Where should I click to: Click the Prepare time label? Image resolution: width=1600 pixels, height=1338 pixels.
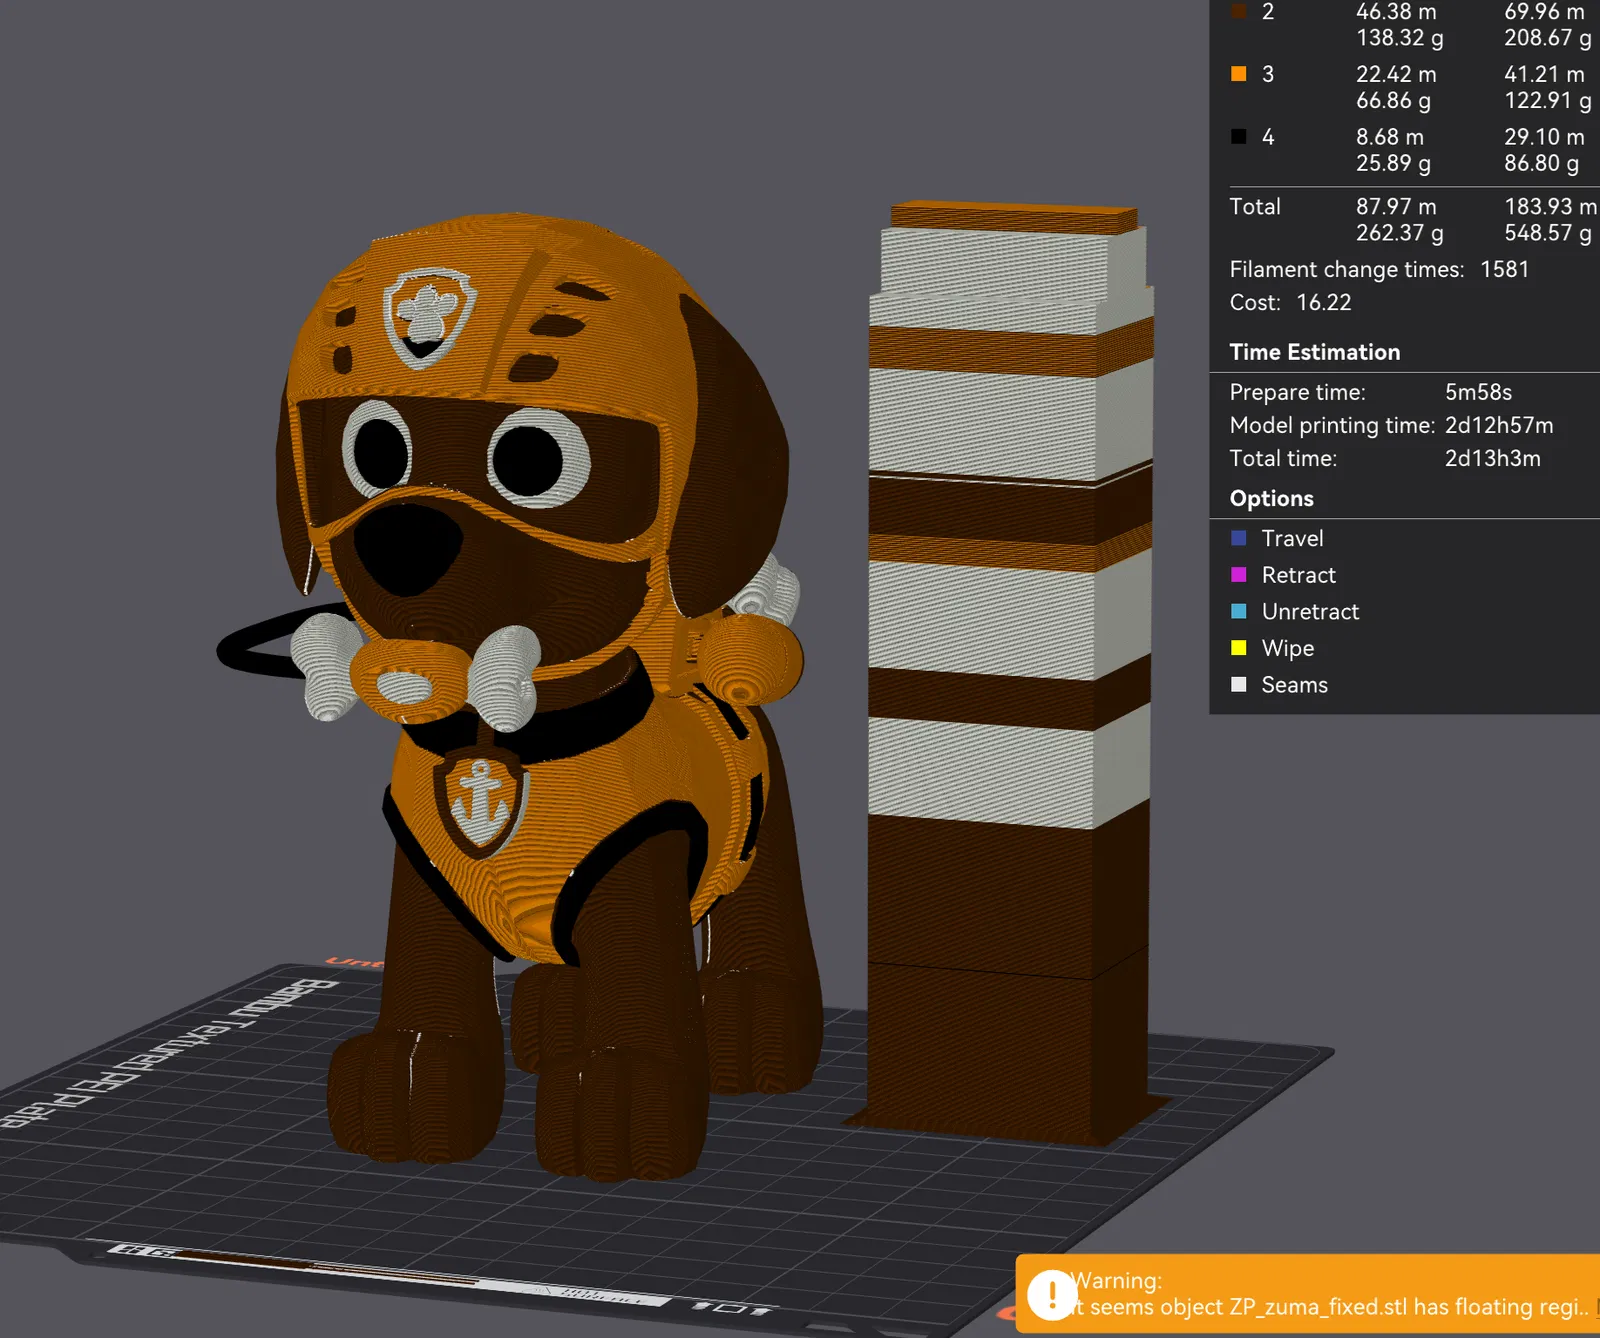tap(1298, 392)
